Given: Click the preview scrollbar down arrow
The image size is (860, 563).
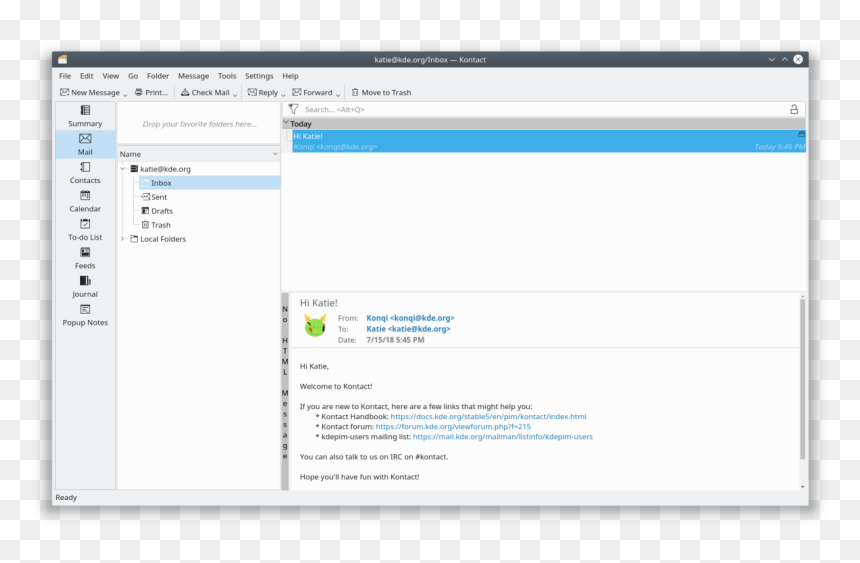Looking at the screenshot, I should (x=802, y=486).
